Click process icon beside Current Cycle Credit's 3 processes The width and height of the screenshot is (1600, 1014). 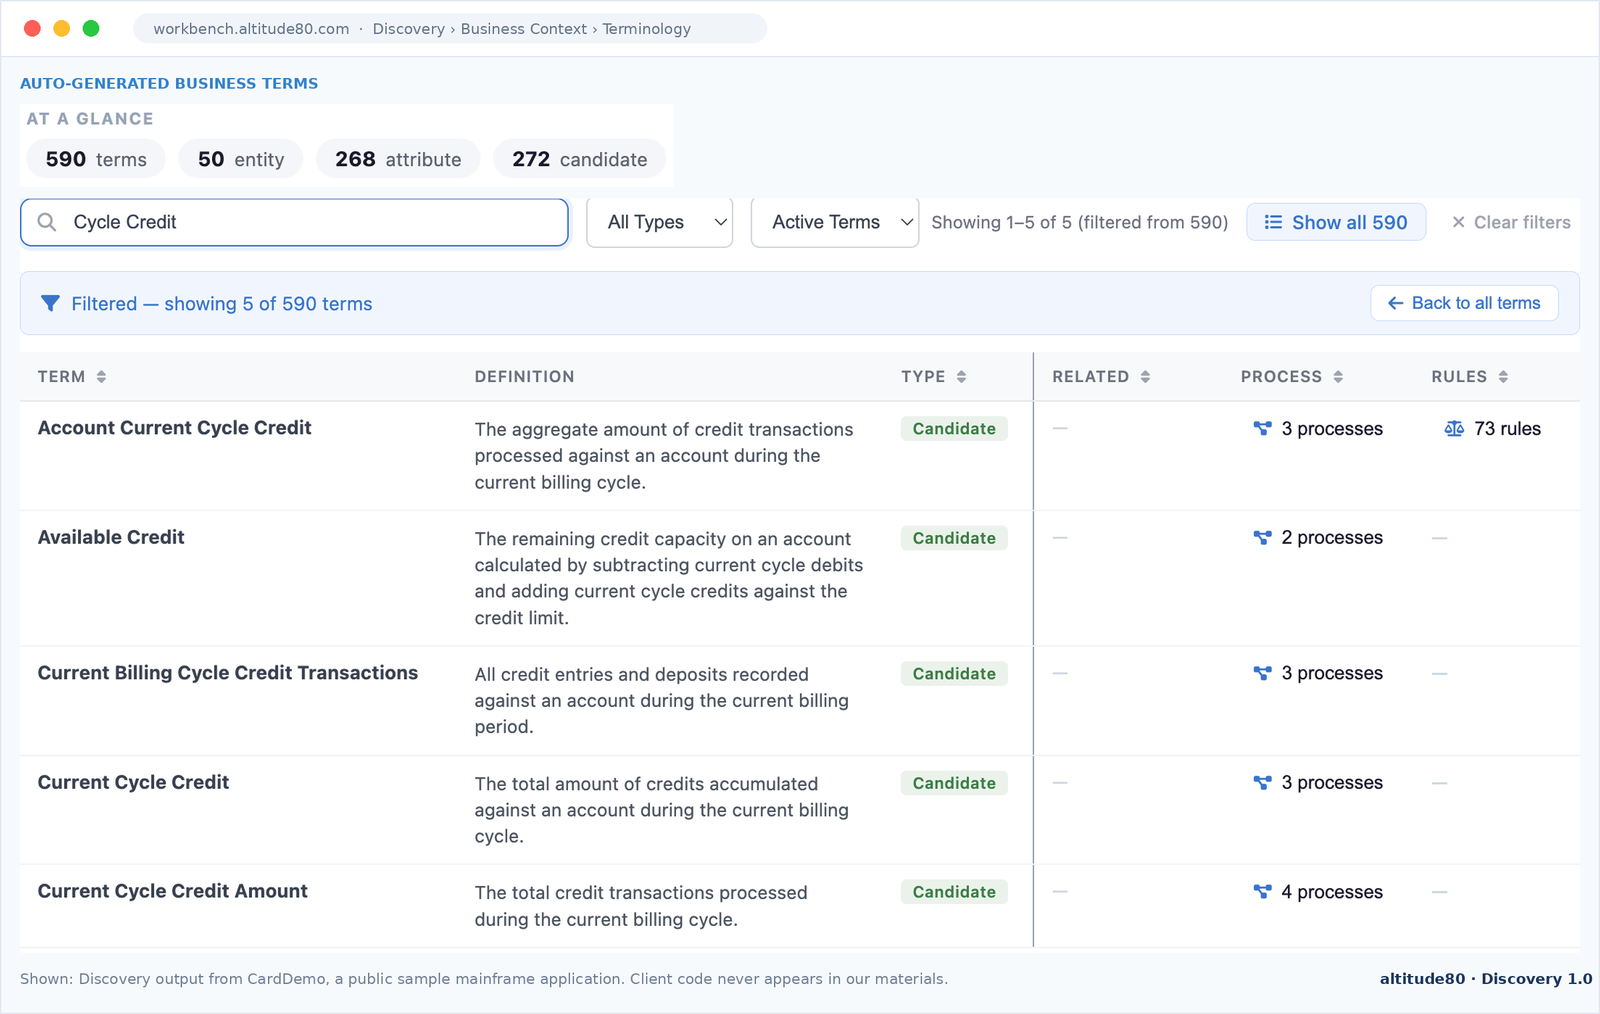point(1262,782)
